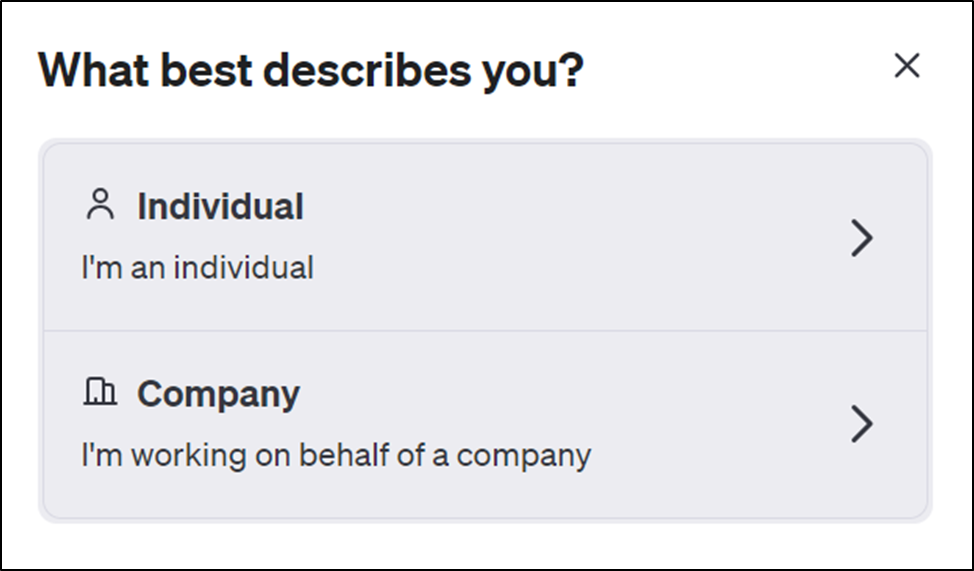The width and height of the screenshot is (974, 571).
Task: Close the 'What best describes you?' dialog
Action: pos(906,65)
